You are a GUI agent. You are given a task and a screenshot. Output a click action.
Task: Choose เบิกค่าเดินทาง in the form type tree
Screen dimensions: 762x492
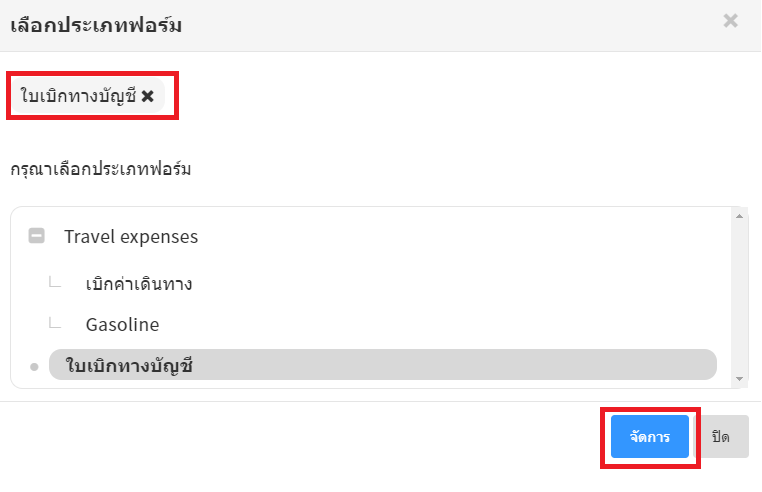coord(139,284)
